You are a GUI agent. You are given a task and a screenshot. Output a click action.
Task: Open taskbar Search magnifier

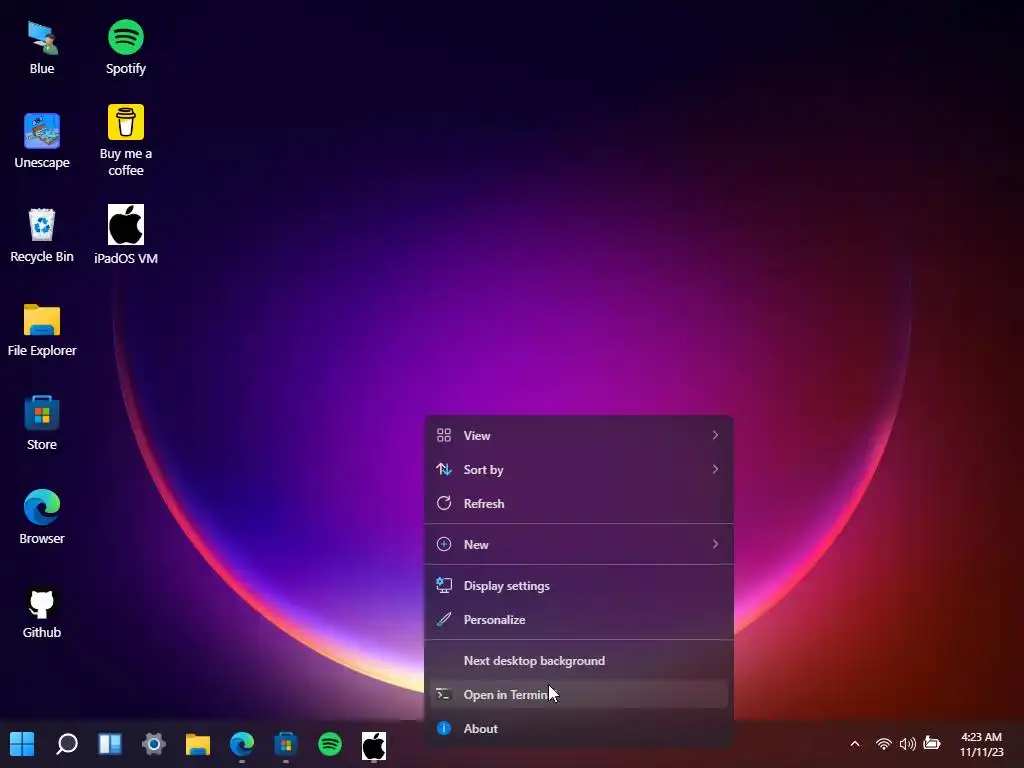tap(67, 744)
